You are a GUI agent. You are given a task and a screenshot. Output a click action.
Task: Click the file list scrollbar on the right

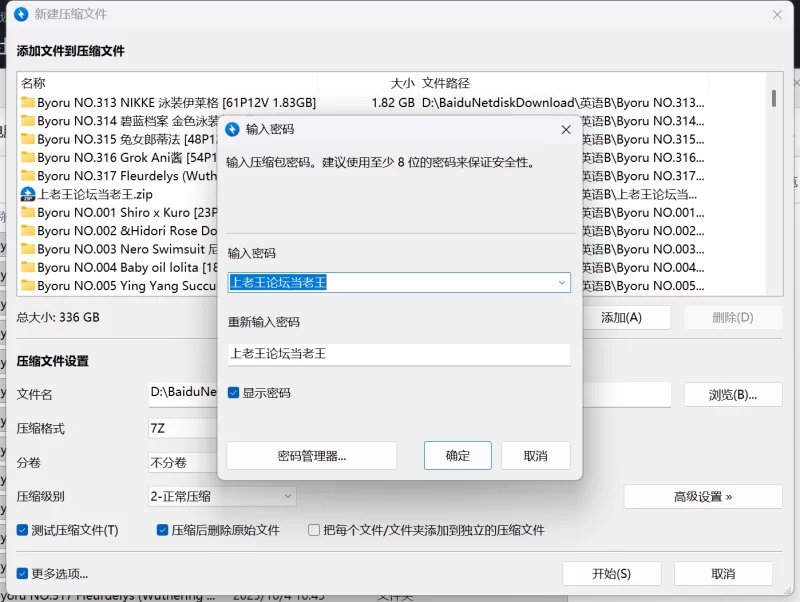point(771,100)
